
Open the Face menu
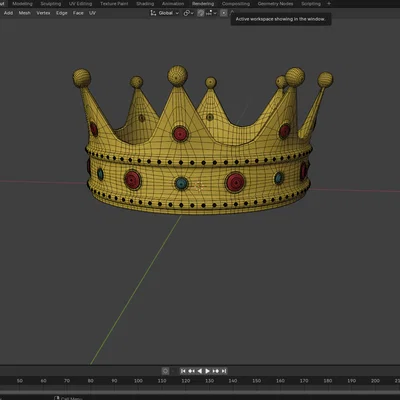click(78, 13)
